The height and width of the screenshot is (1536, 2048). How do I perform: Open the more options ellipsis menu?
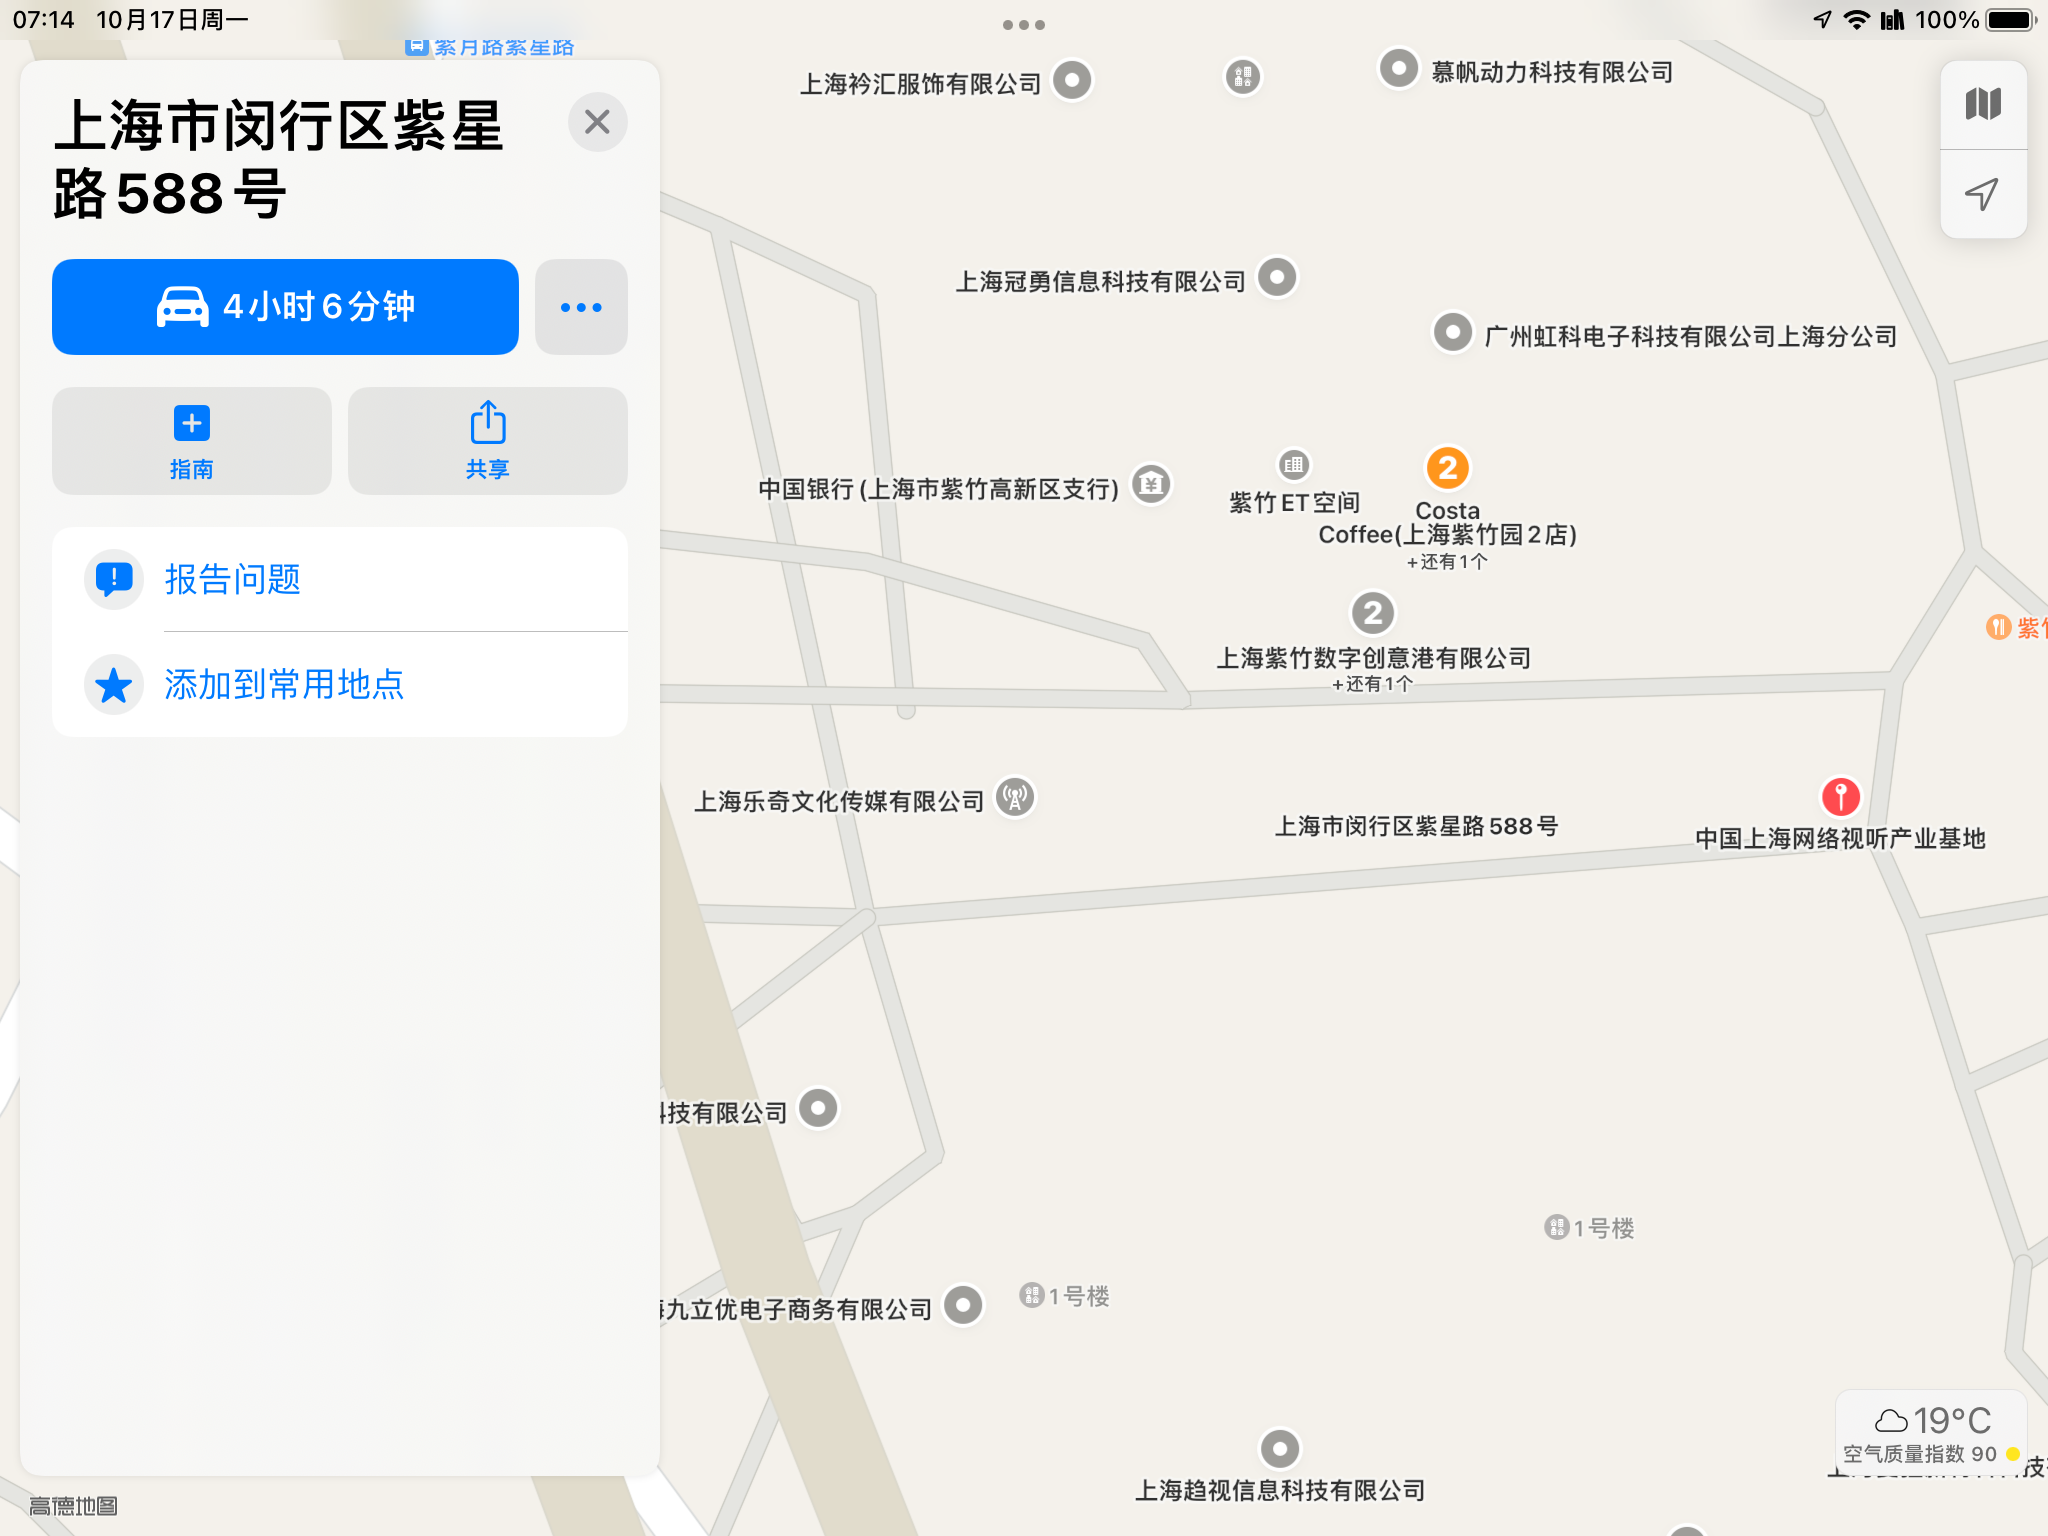click(x=581, y=306)
